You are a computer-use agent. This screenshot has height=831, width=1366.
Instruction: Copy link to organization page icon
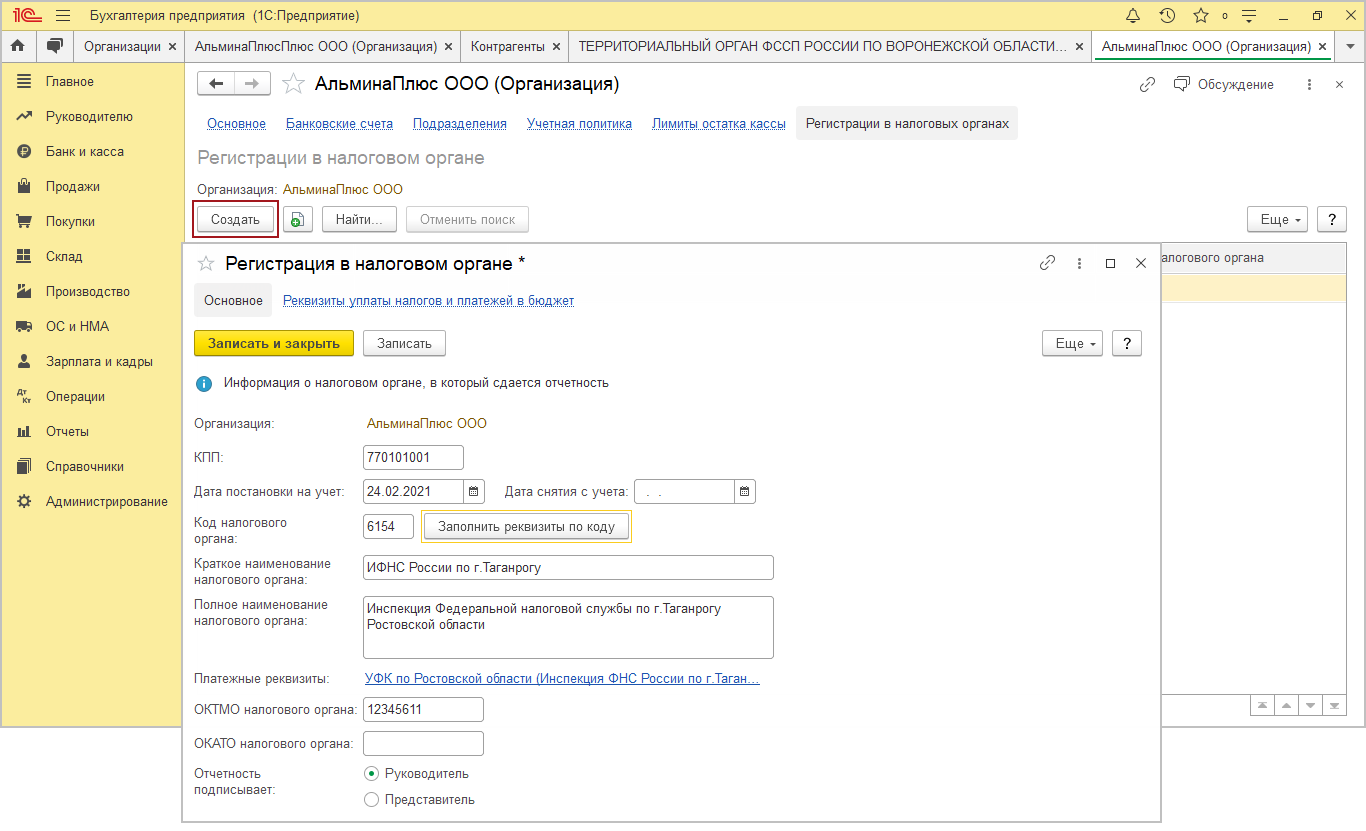(x=1148, y=85)
